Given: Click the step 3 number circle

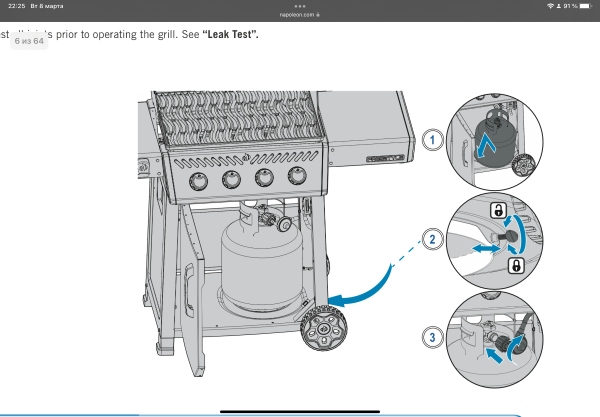Looking at the screenshot, I should [x=431, y=338].
